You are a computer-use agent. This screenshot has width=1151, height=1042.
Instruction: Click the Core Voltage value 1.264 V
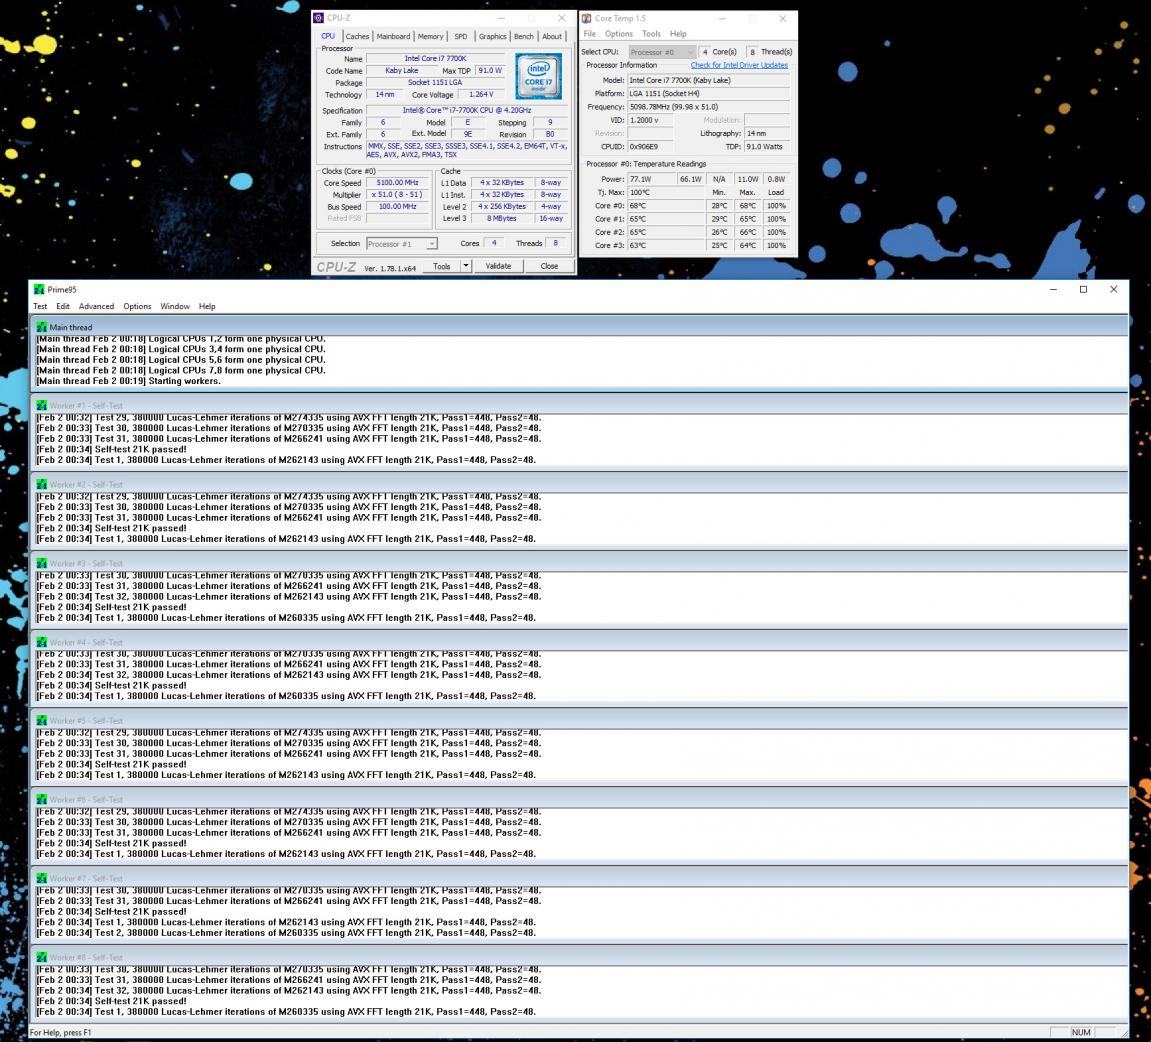click(481, 95)
